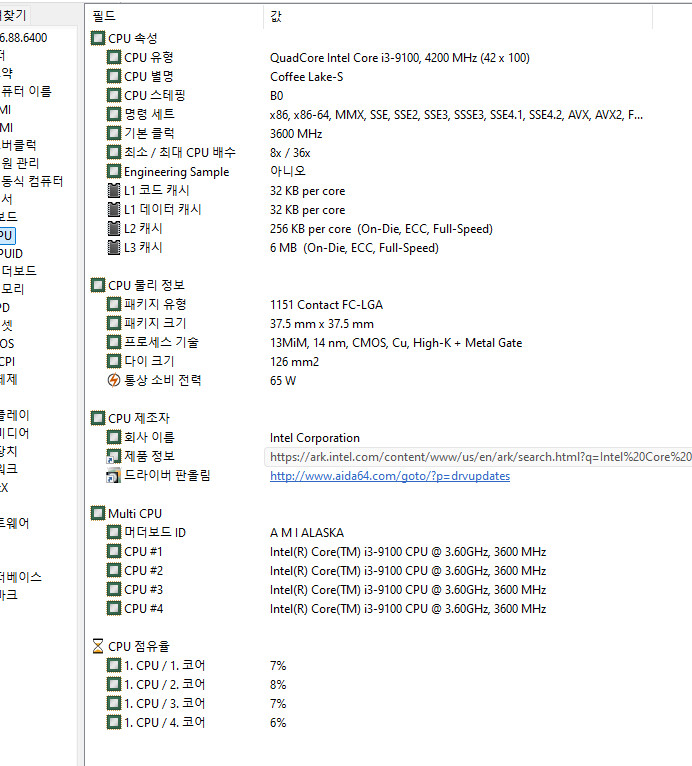The image size is (692, 766).
Task: Open the aida64.com driver updates link
Action: click(389, 476)
